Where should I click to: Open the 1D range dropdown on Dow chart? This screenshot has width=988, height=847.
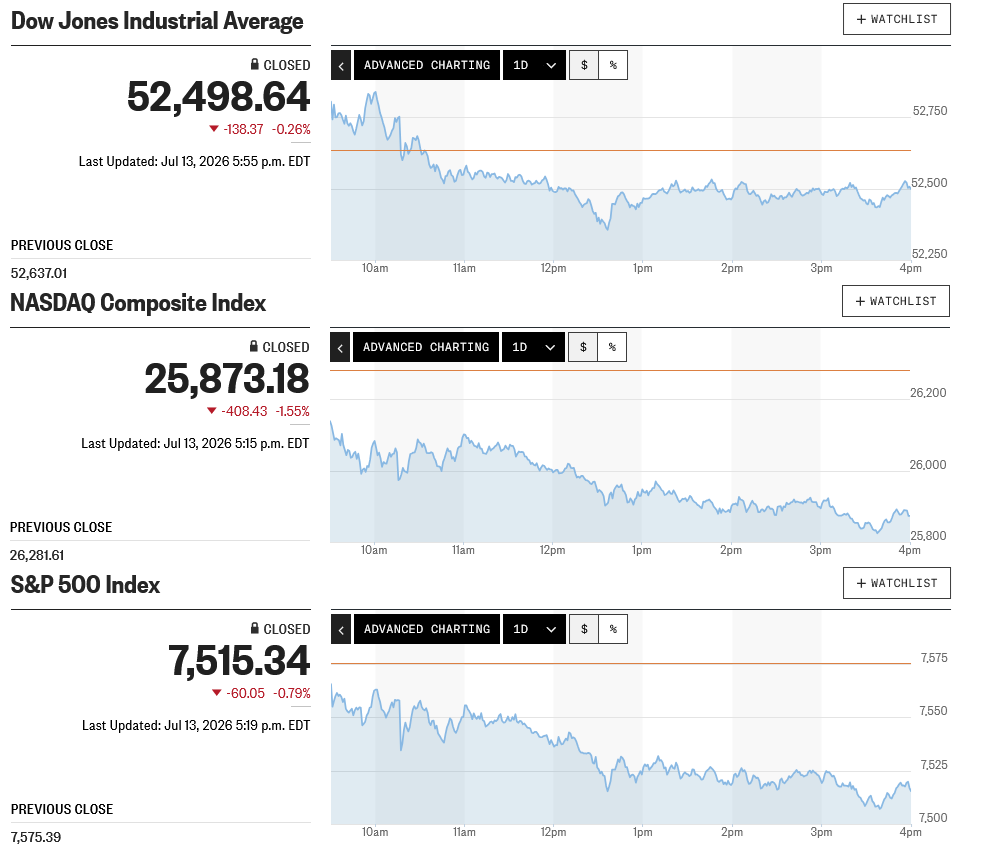tap(534, 66)
